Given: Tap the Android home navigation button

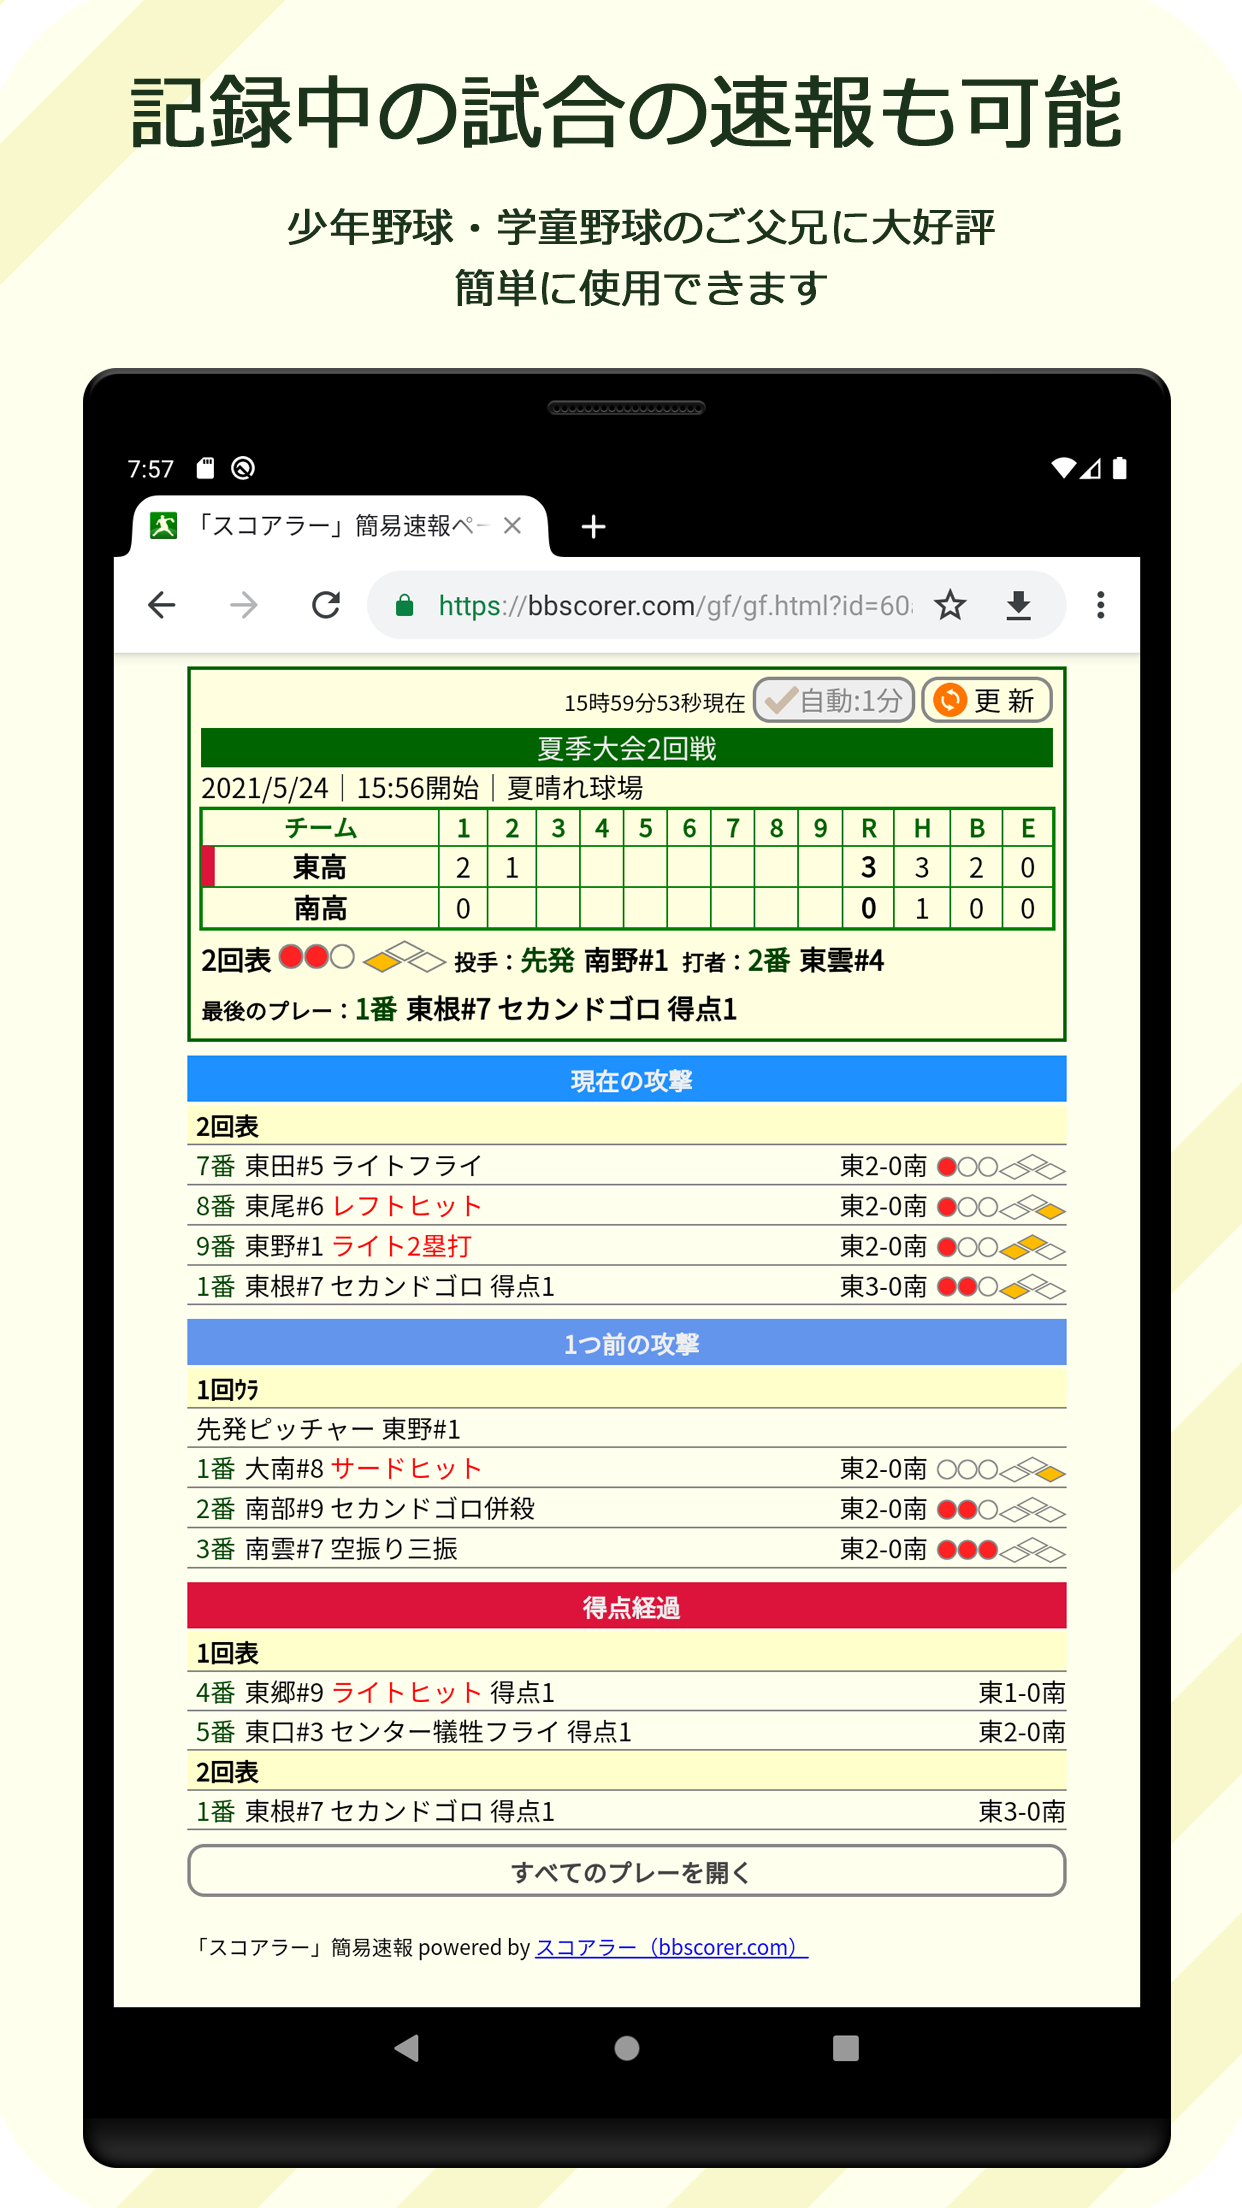Looking at the screenshot, I should [x=627, y=2048].
